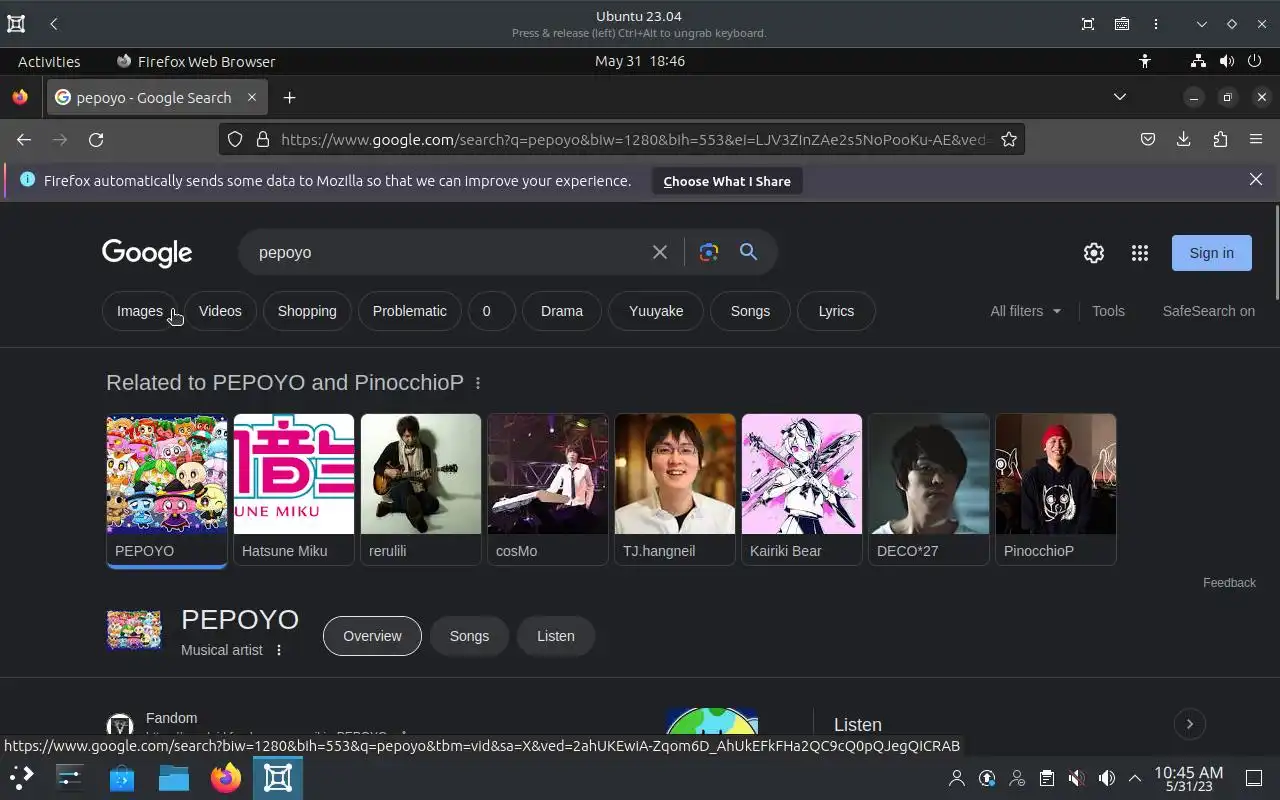This screenshot has height=800, width=1280.
Task: Select the TJ.hangneil card
Action: click(675, 490)
